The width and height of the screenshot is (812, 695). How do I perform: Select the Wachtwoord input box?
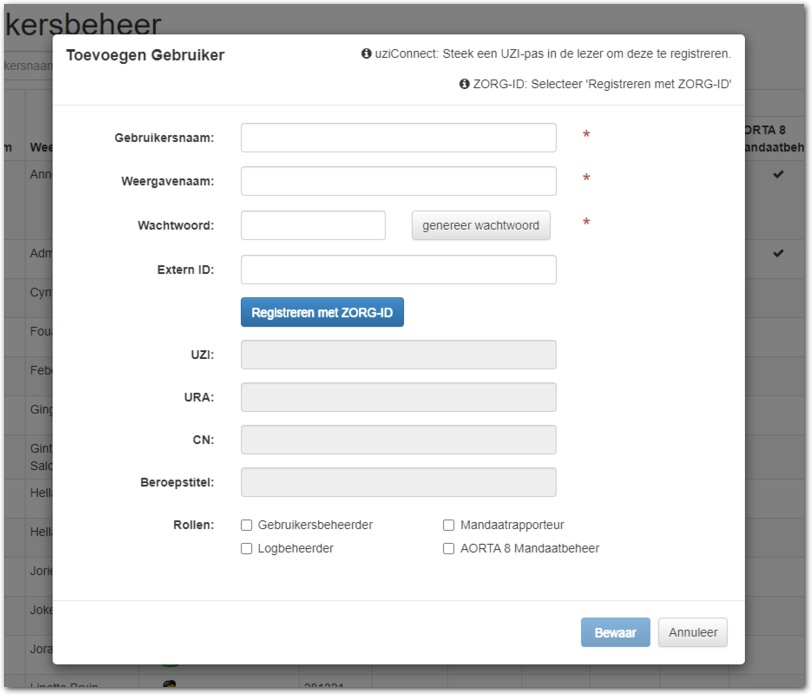[313, 226]
